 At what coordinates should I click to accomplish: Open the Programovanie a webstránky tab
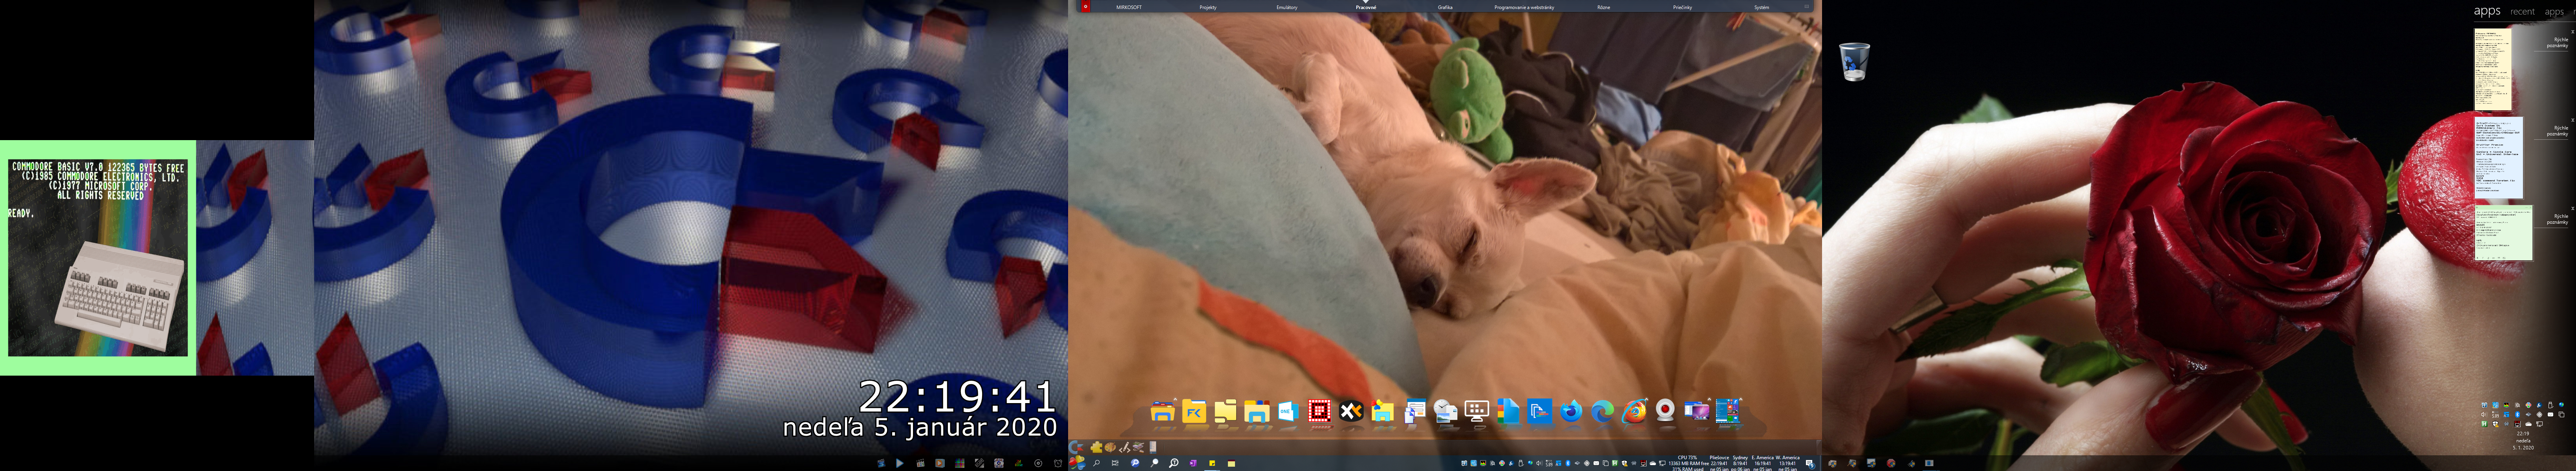point(1524,7)
